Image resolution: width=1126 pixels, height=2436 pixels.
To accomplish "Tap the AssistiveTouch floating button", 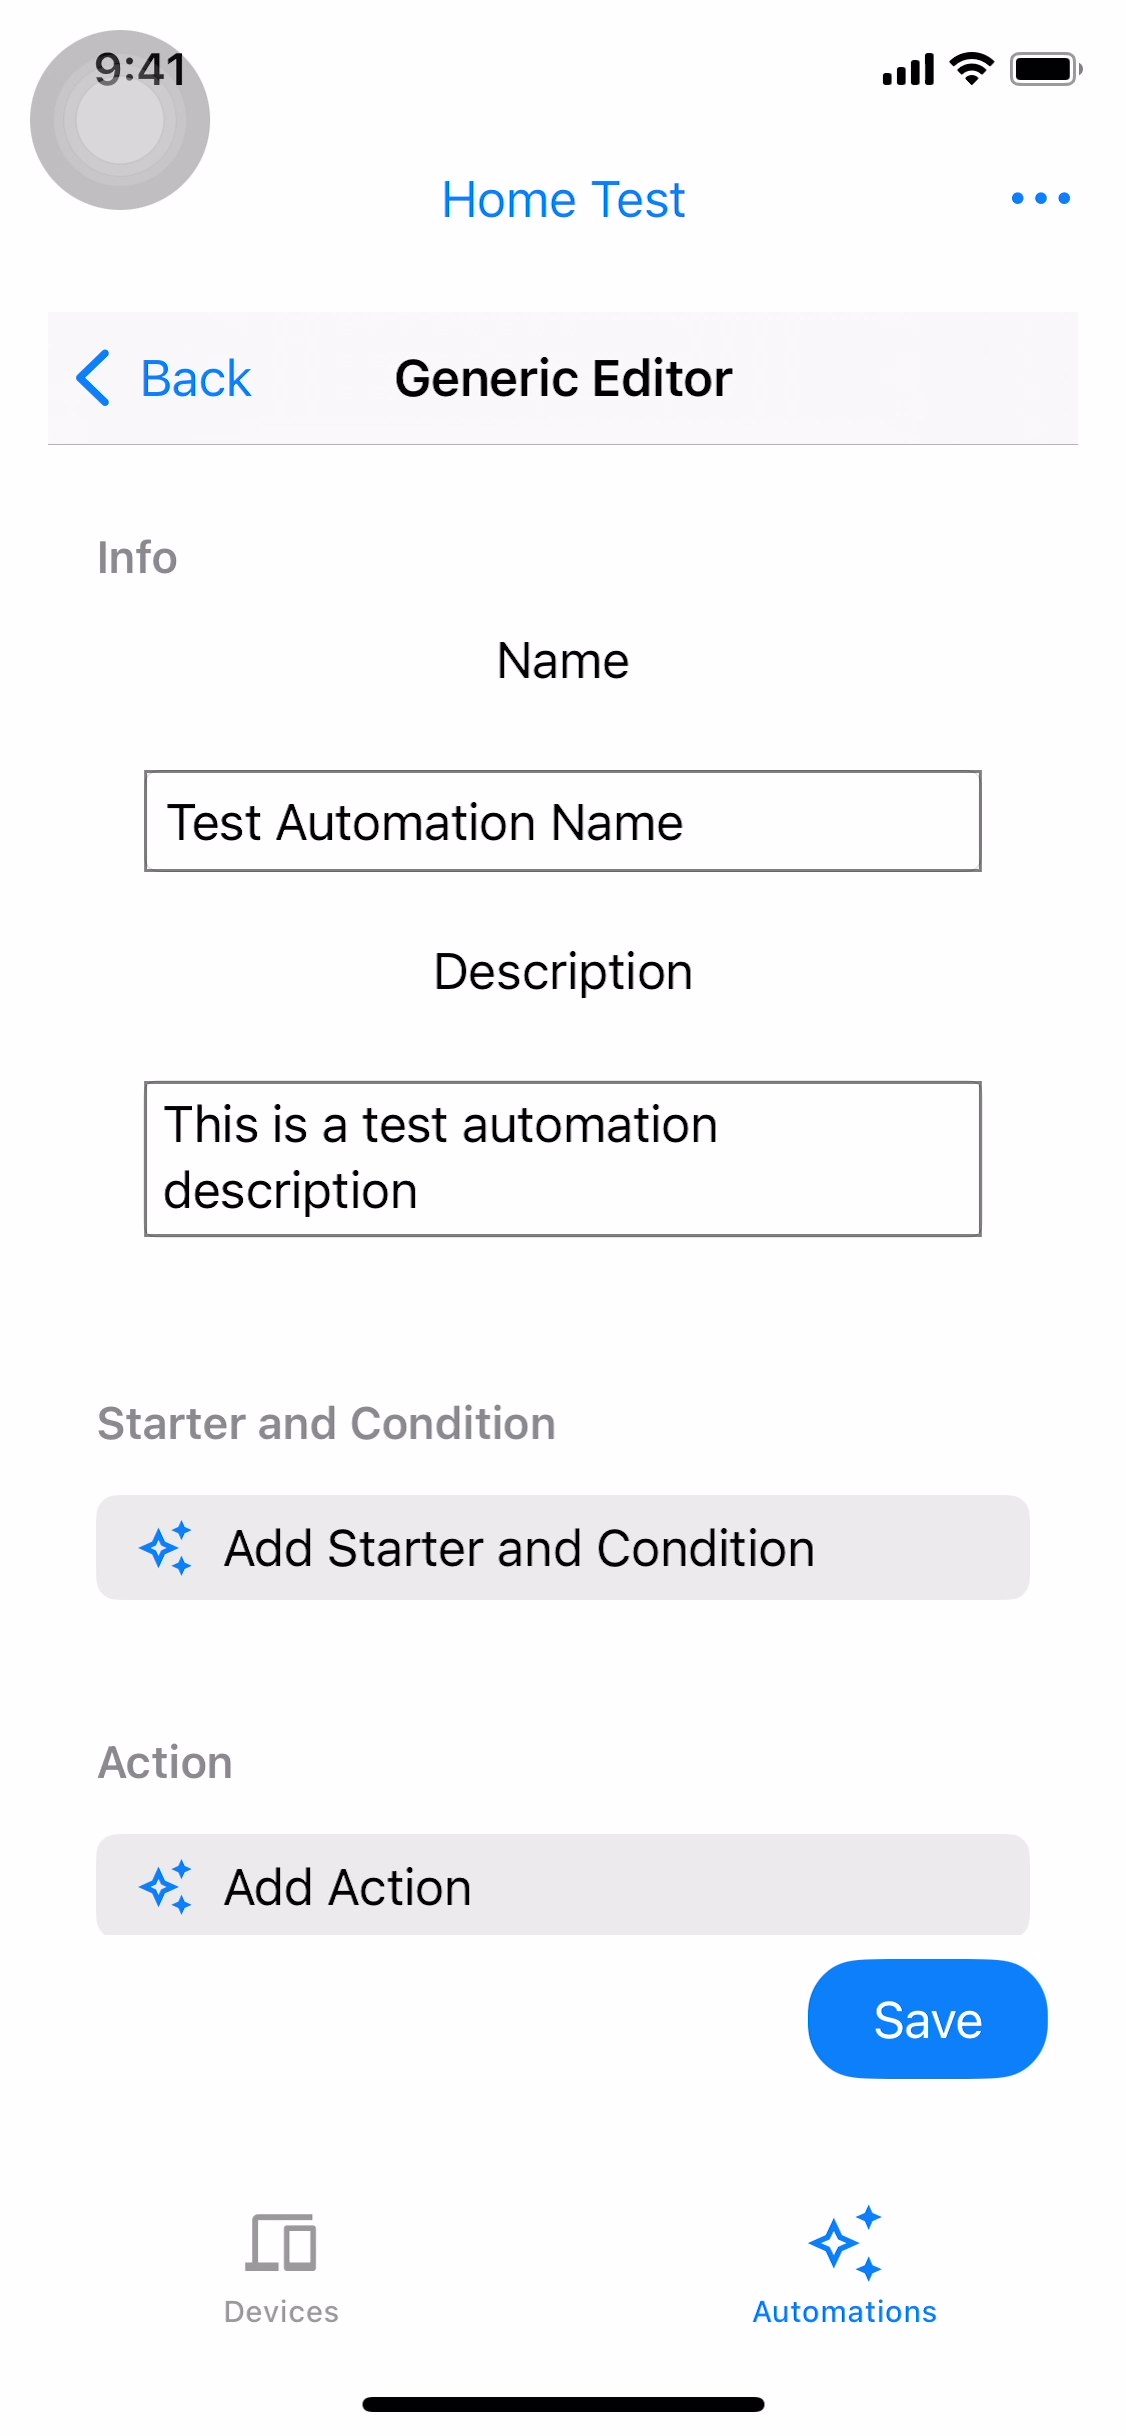I will (x=120, y=120).
